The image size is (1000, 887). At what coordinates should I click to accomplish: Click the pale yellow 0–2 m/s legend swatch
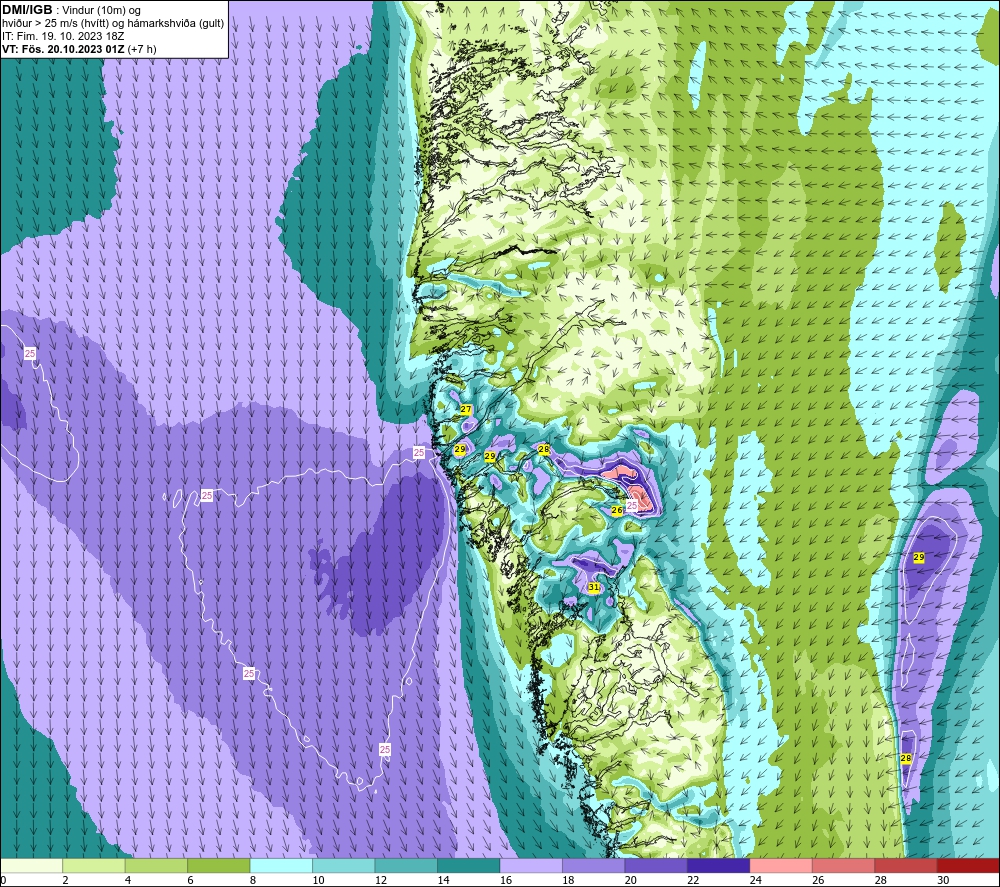[31, 865]
